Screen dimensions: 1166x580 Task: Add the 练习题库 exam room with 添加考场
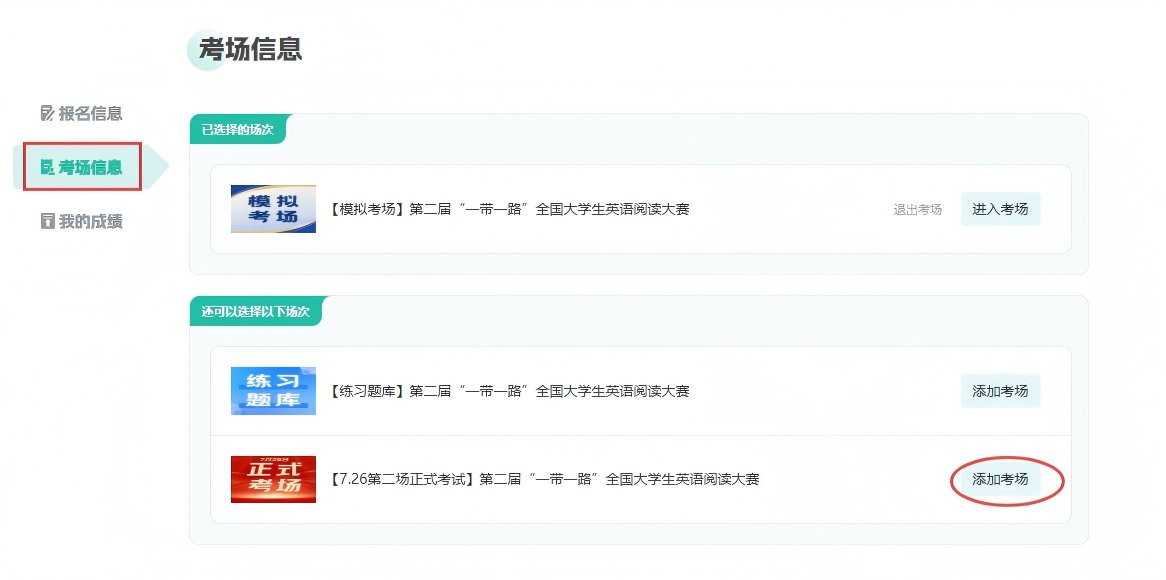click(1000, 391)
